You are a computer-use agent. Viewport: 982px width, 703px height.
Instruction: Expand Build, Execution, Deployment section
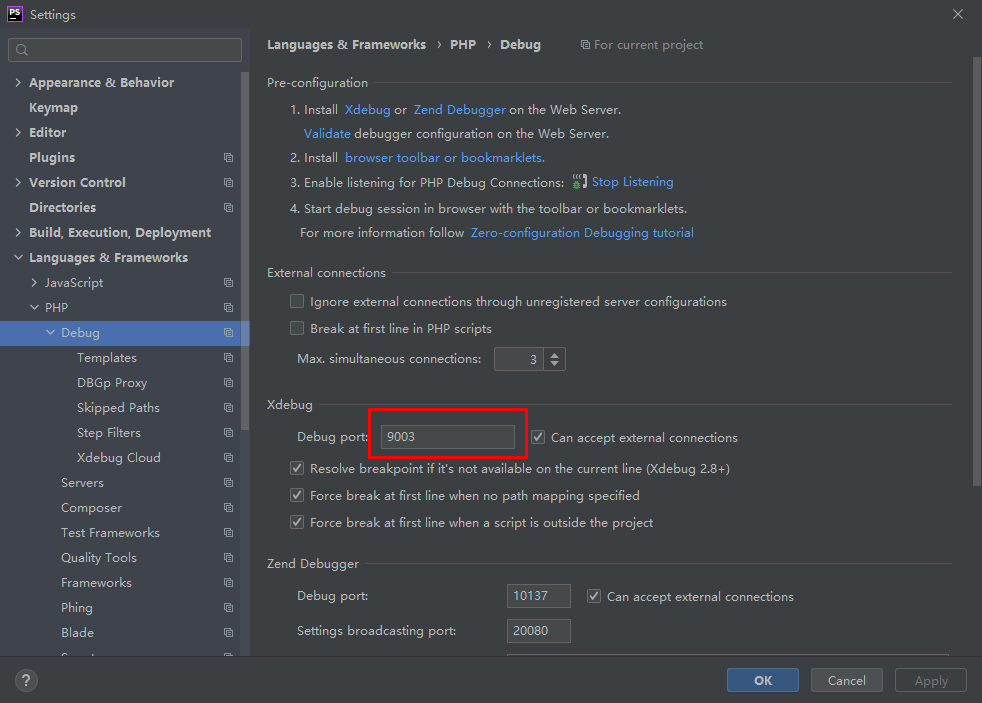click(x=18, y=233)
